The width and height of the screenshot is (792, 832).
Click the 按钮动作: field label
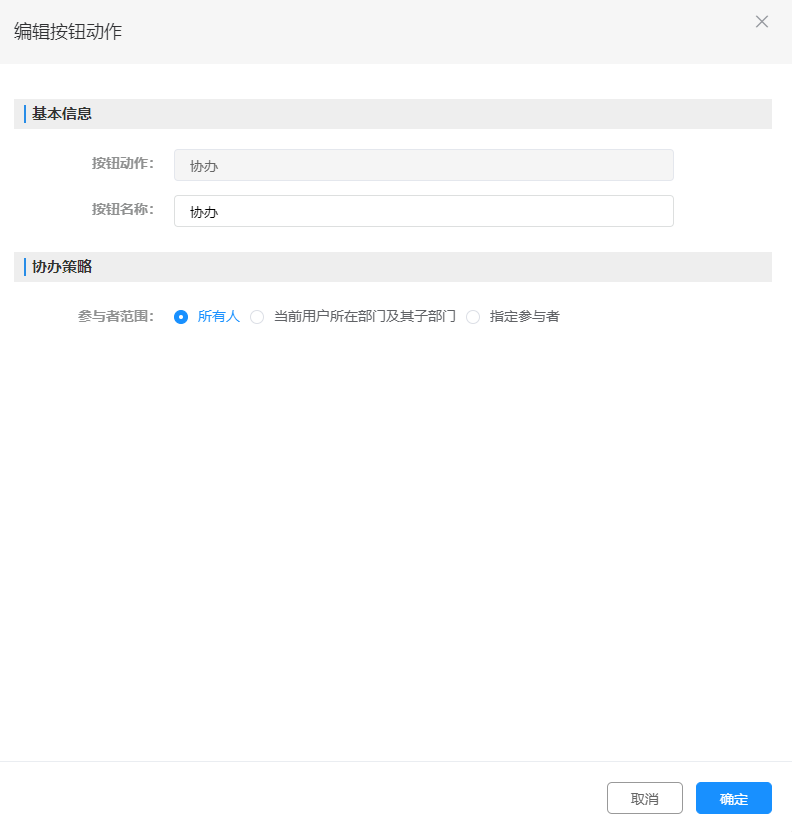[123, 163]
